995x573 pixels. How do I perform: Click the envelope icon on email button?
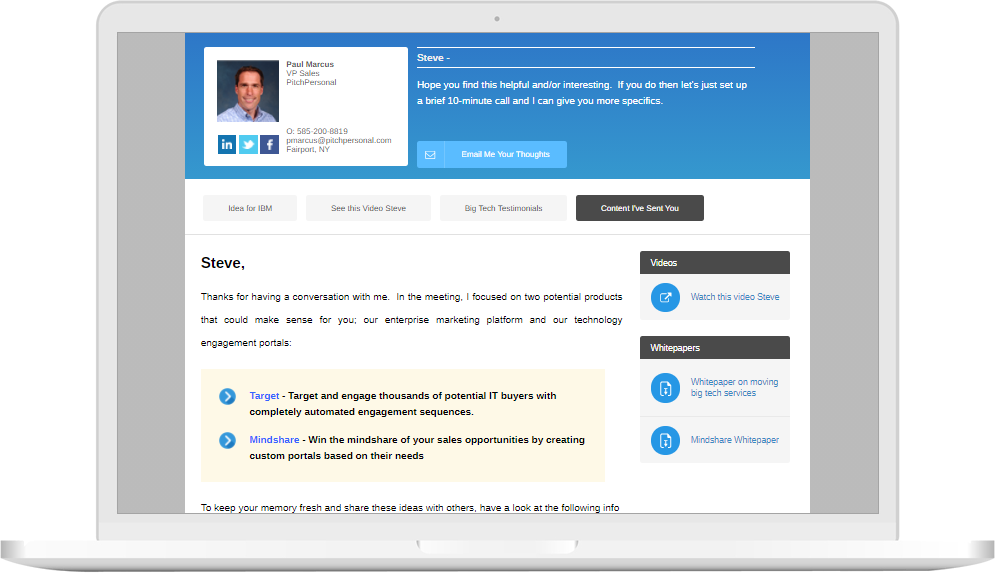pos(430,155)
